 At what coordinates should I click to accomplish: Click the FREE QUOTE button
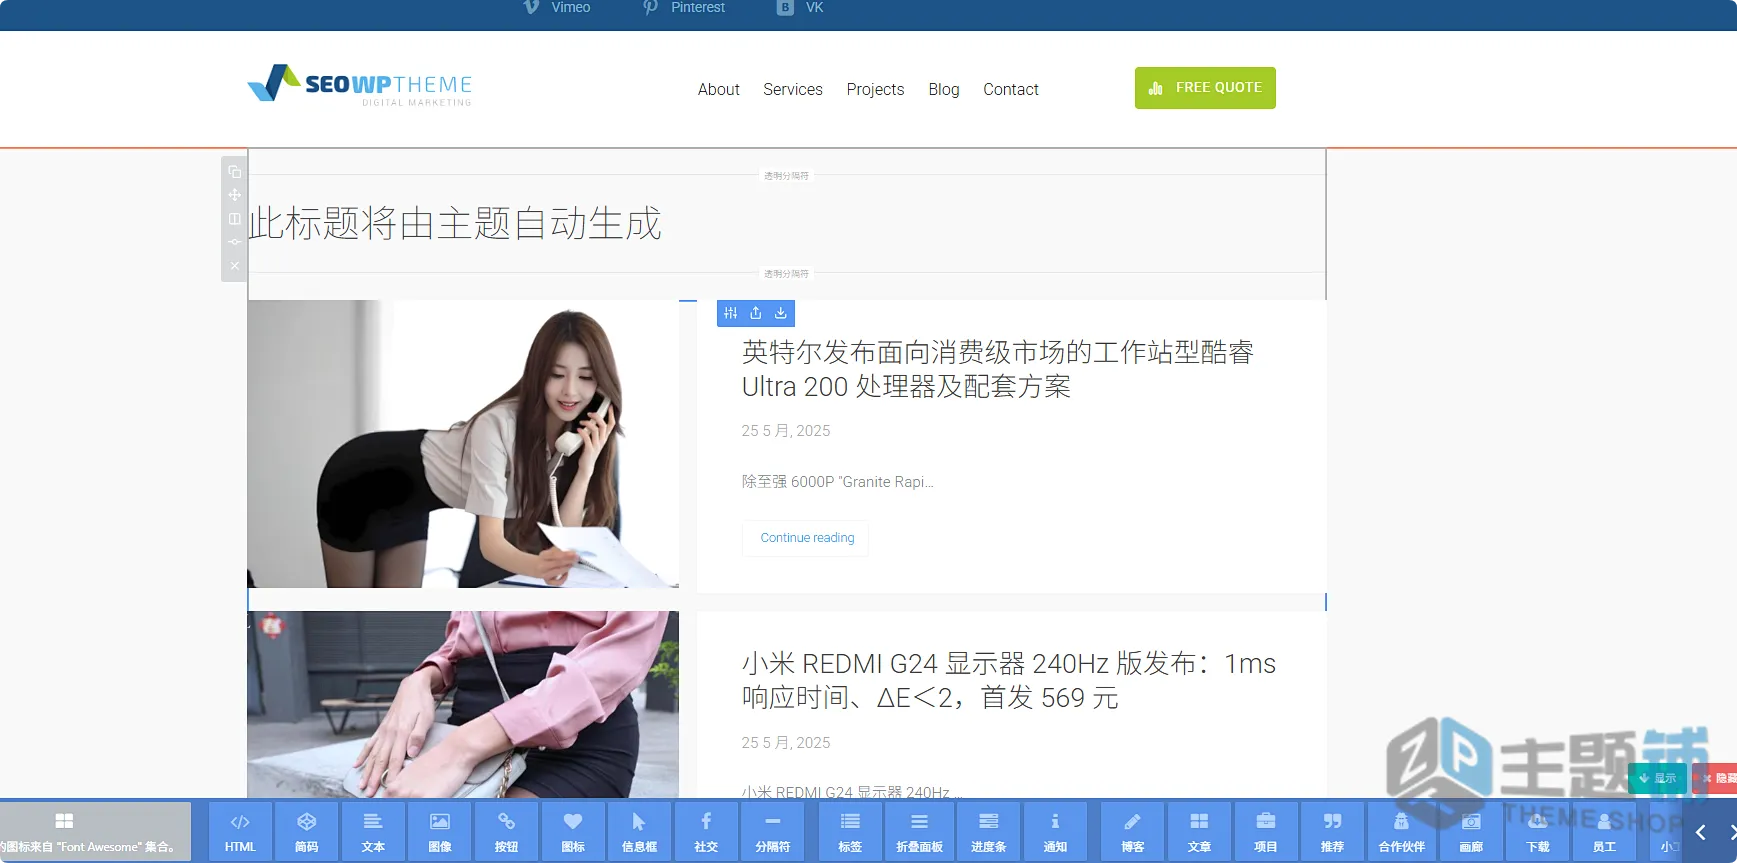coord(1205,88)
